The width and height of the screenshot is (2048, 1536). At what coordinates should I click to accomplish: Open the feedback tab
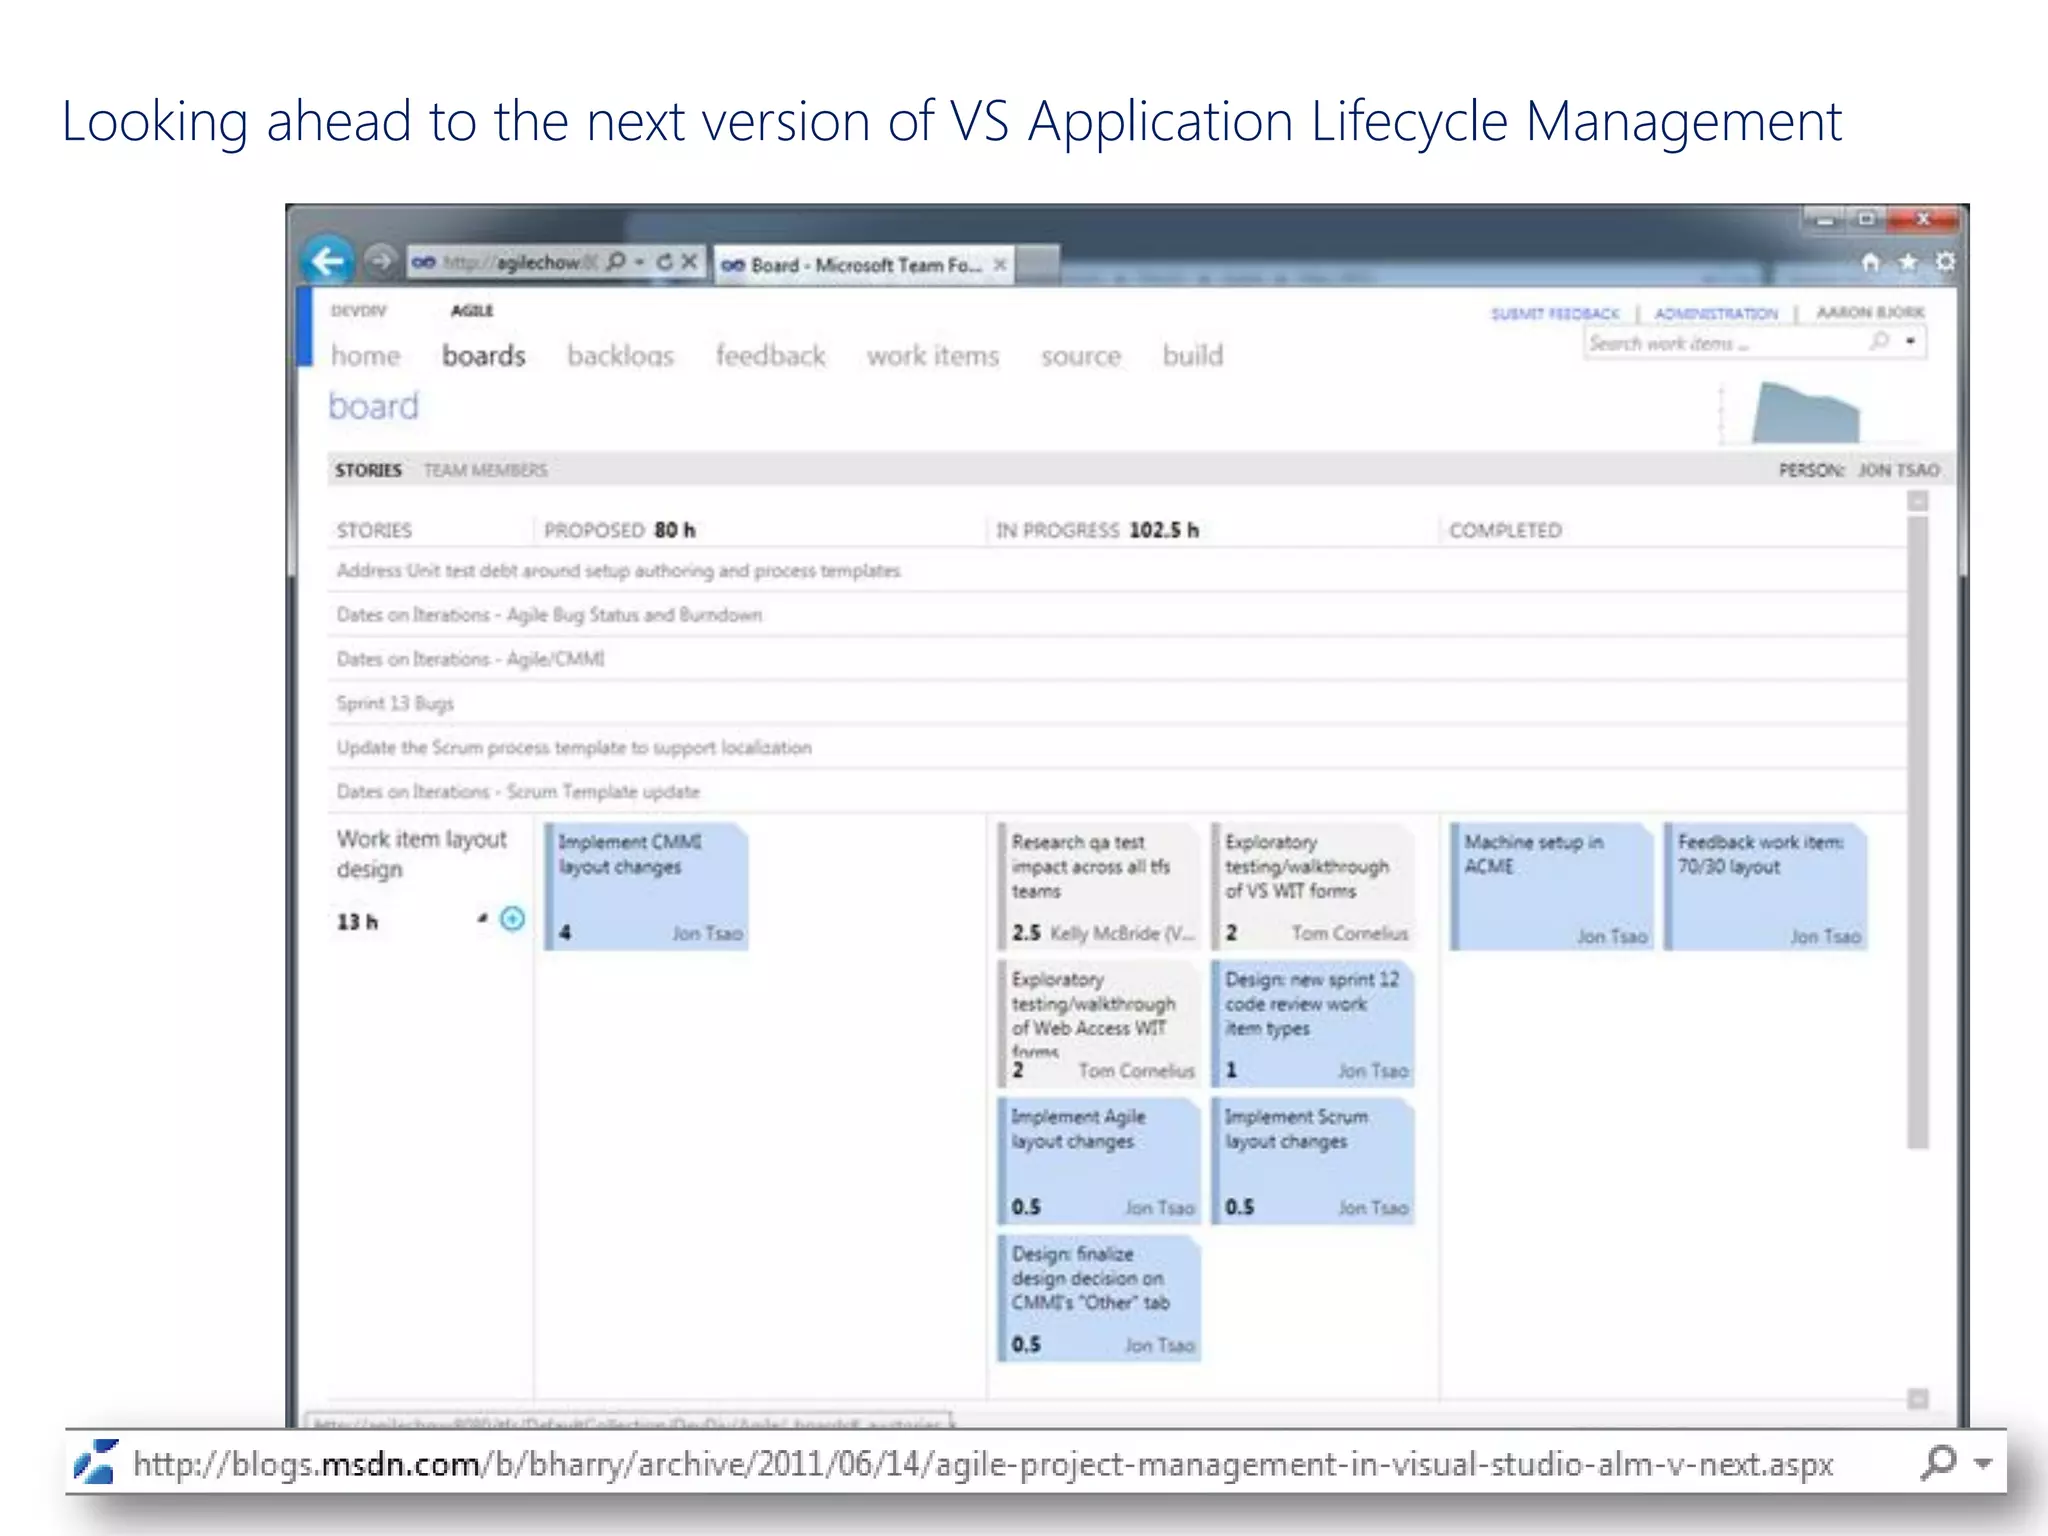pos(770,356)
